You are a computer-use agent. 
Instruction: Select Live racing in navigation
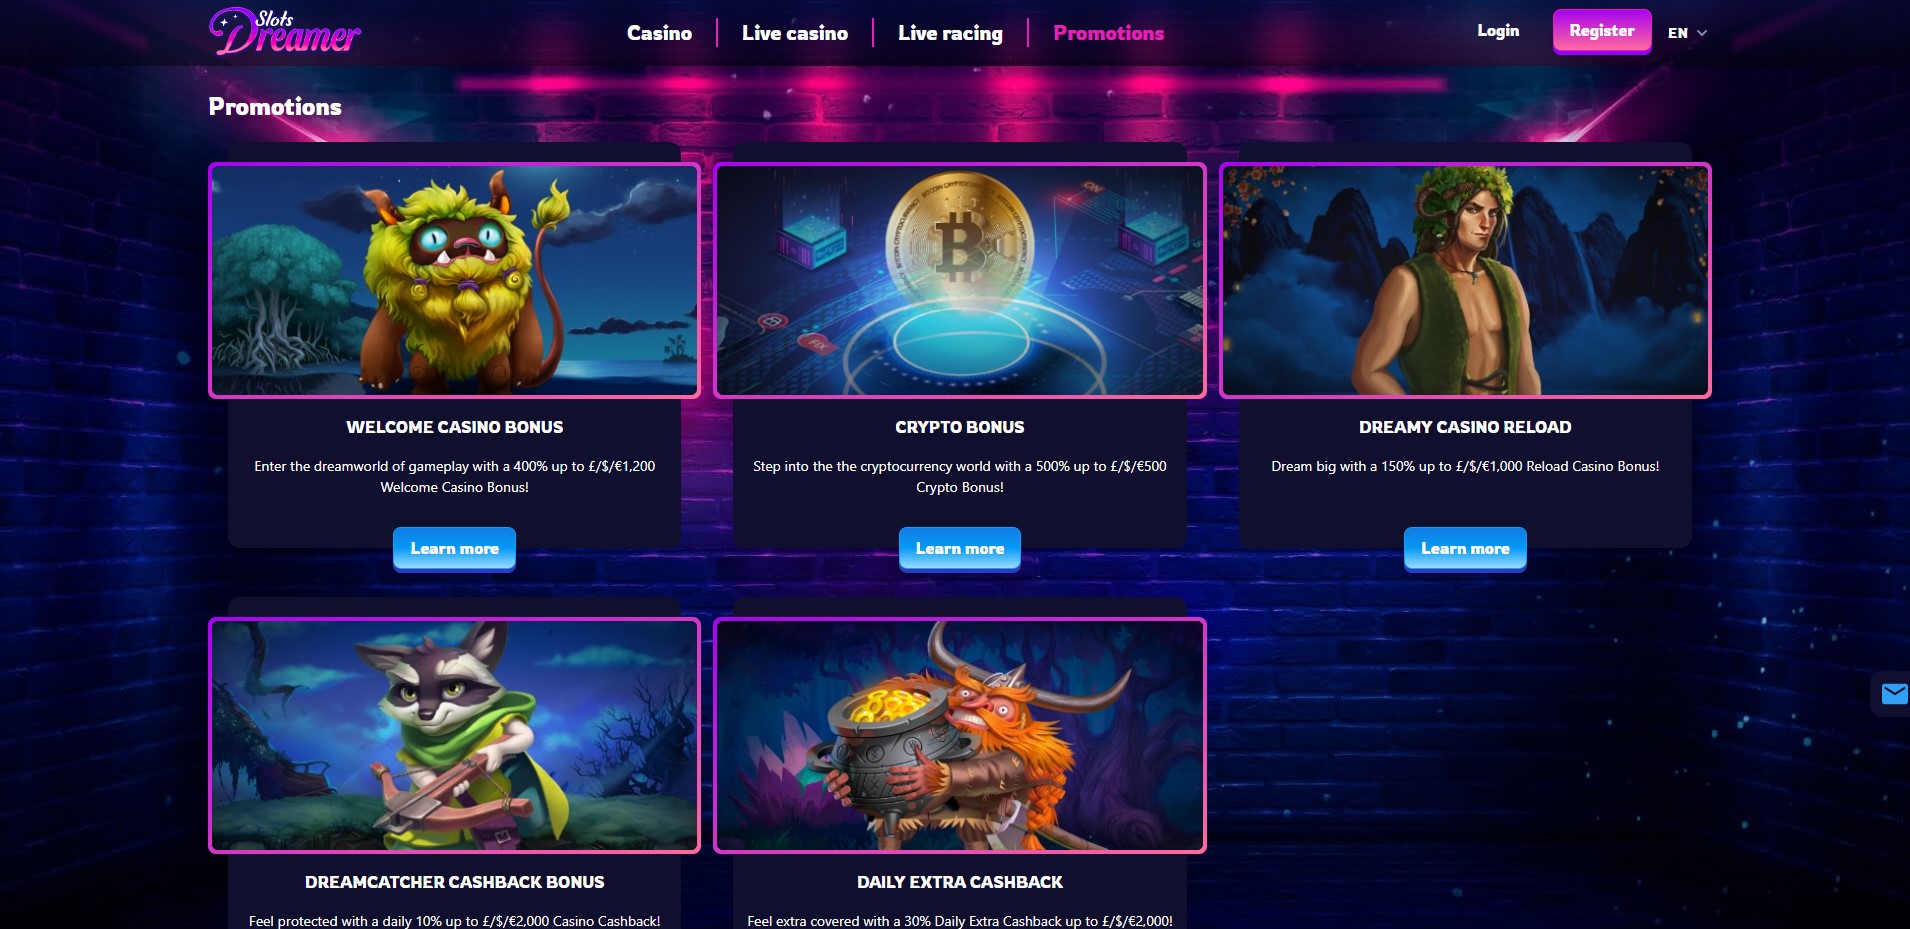click(950, 33)
